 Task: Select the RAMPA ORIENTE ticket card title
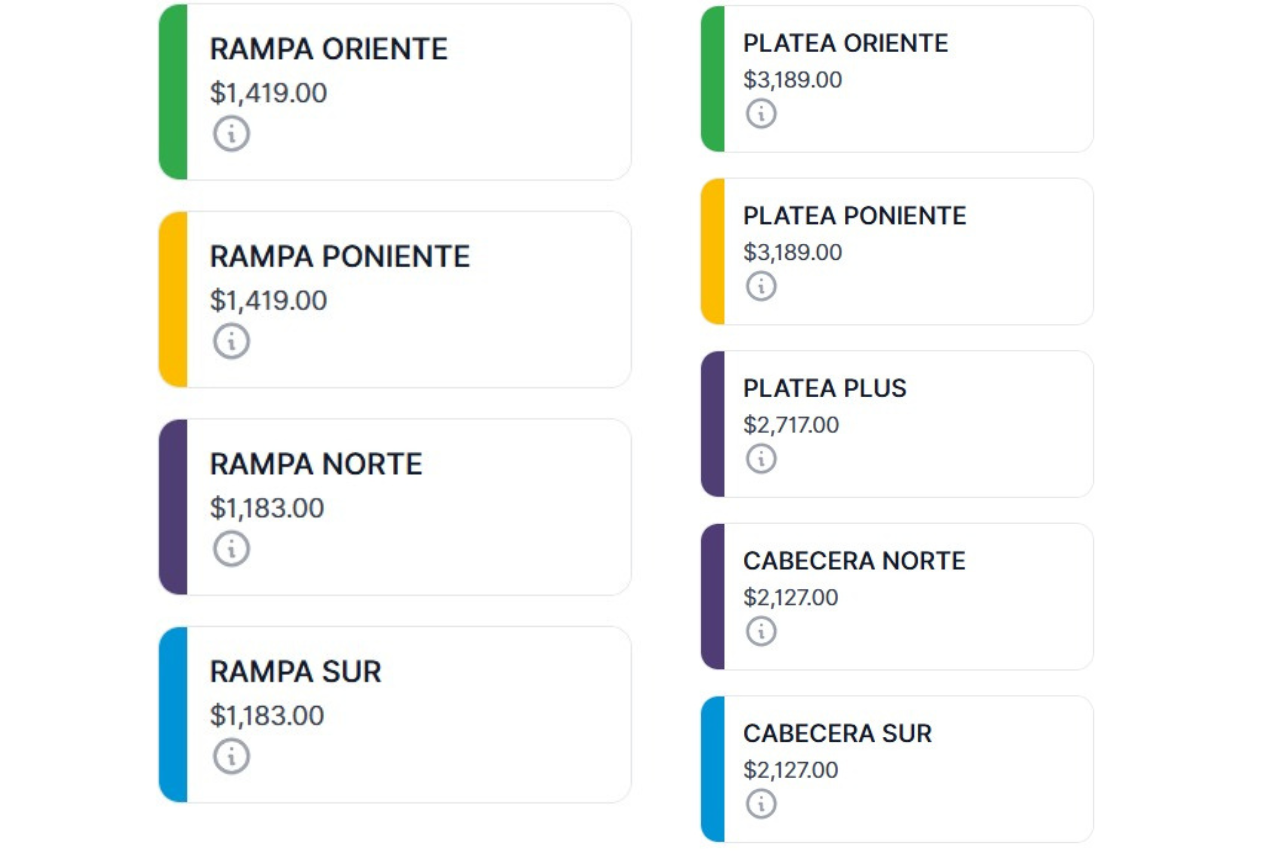point(329,49)
